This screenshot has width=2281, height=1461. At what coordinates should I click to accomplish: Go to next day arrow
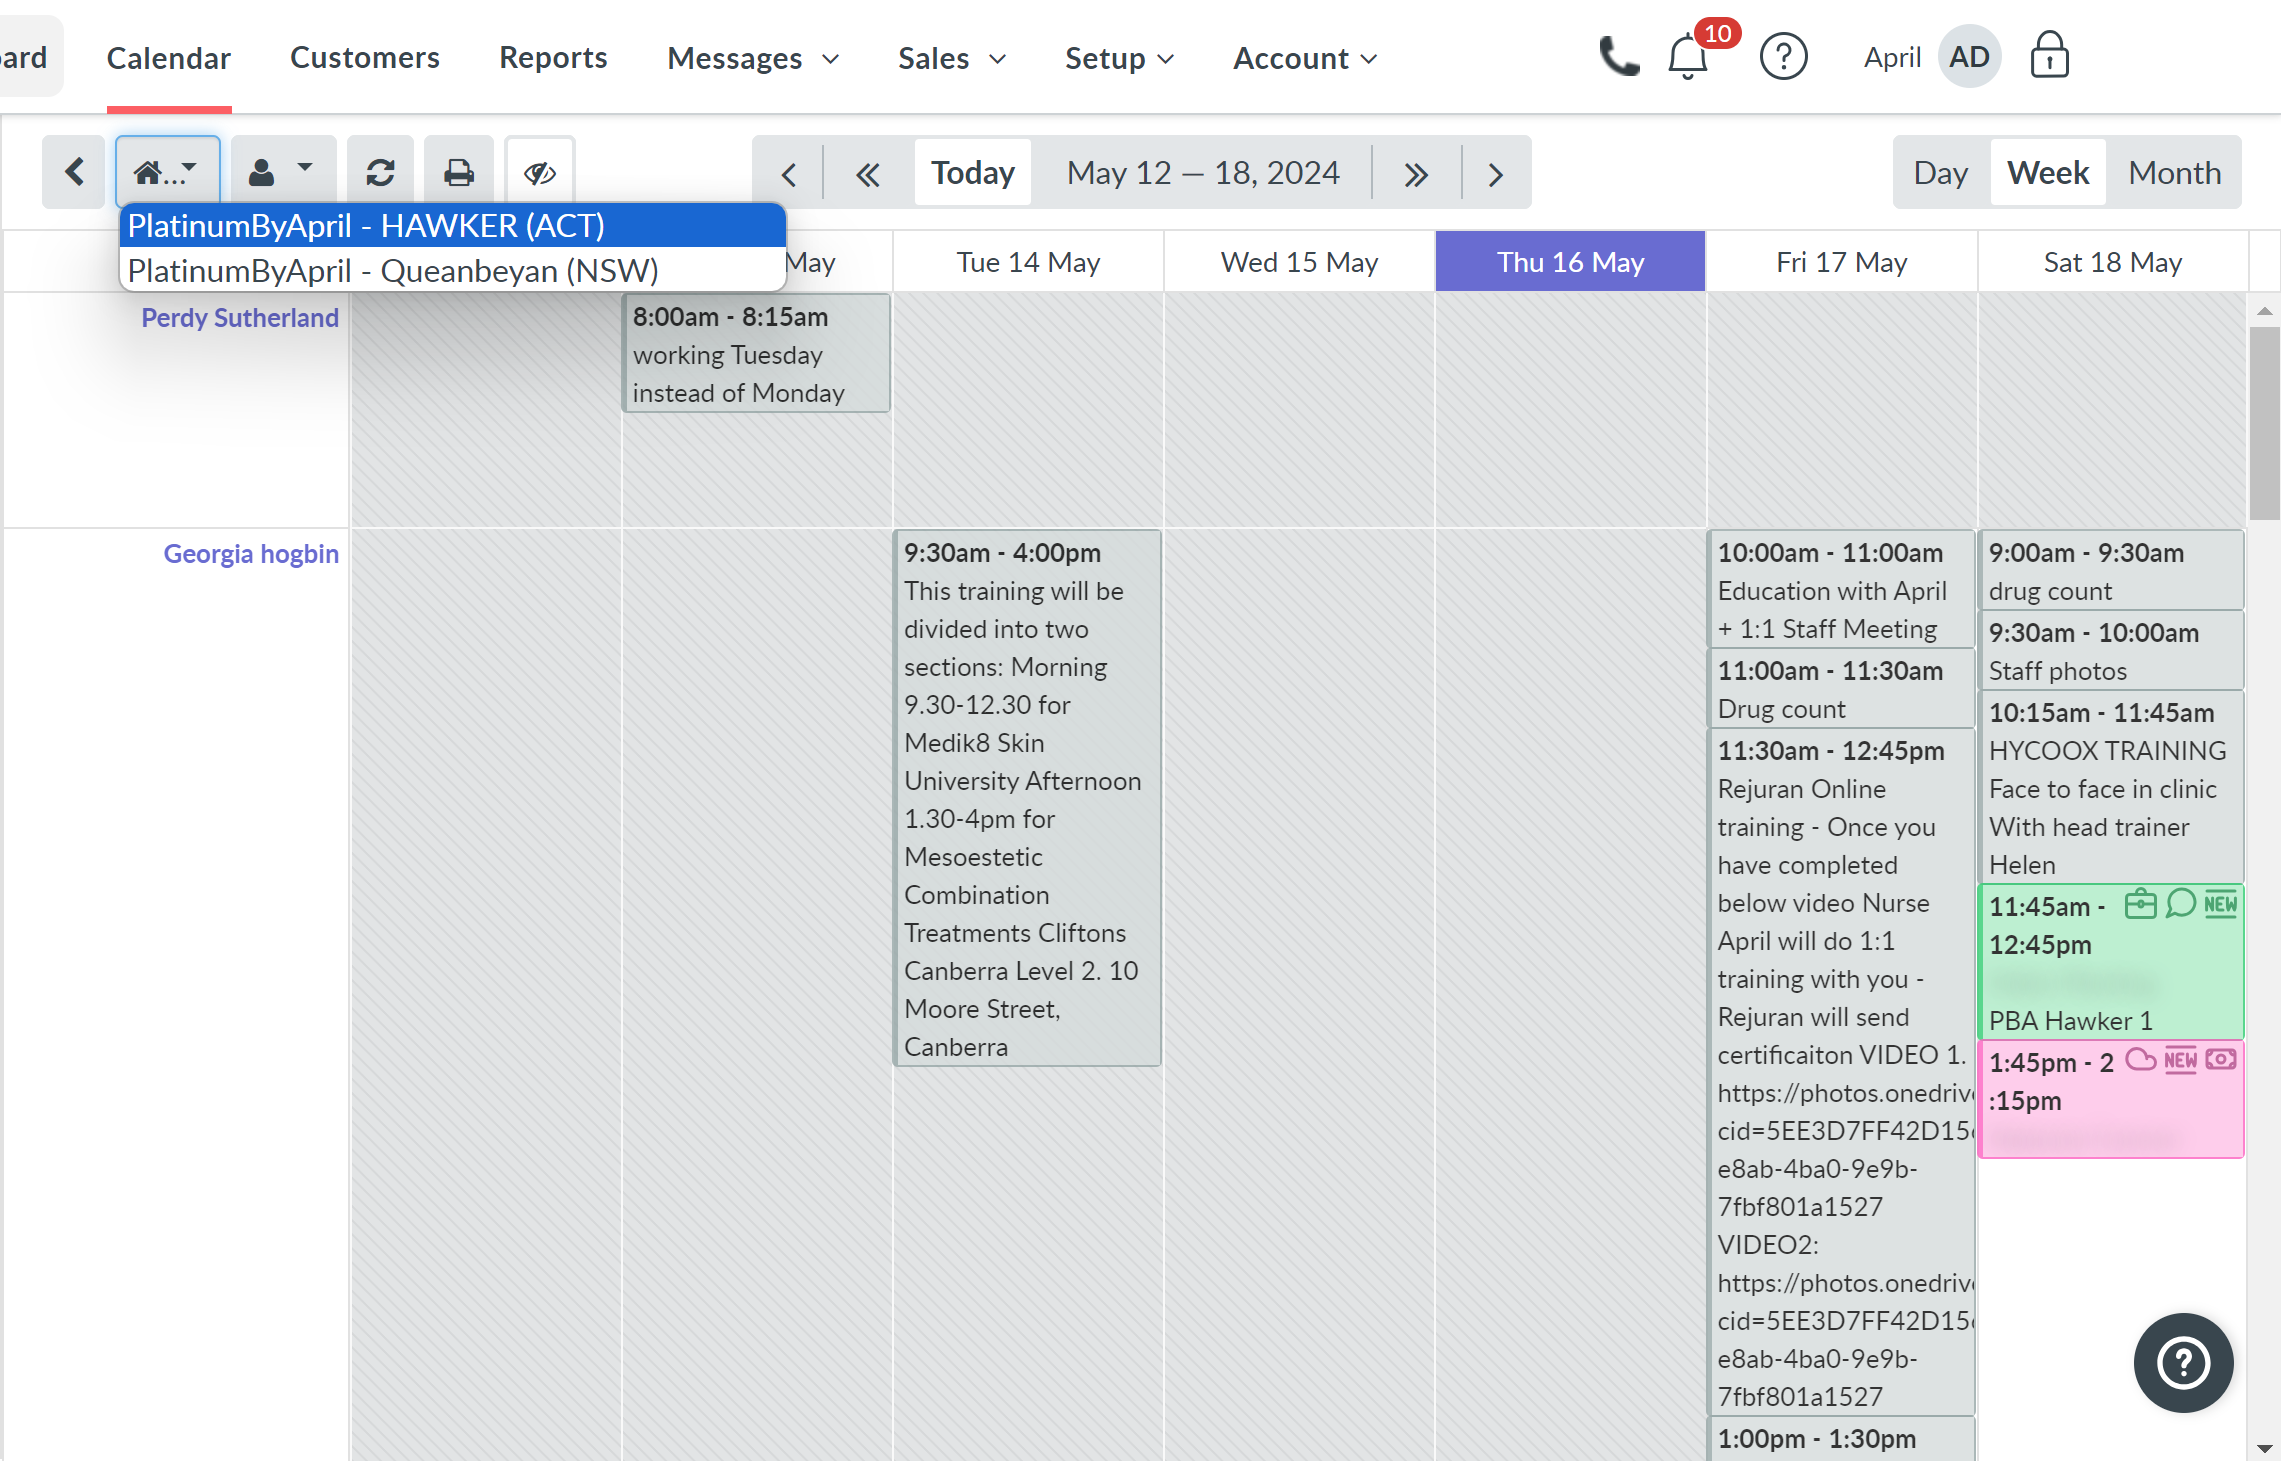click(x=1495, y=174)
